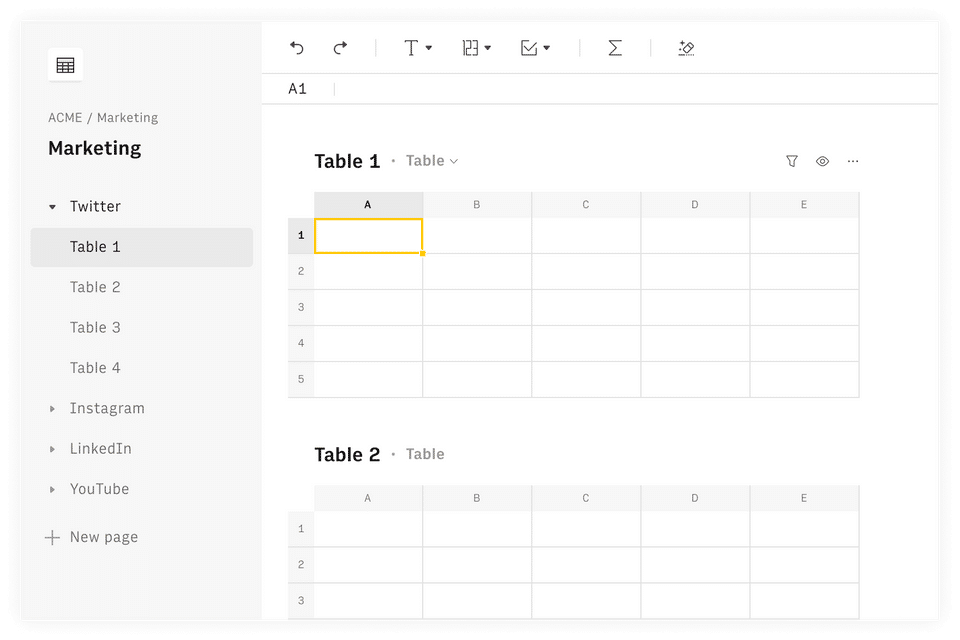Click the filter icon for Table 1
Viewport: 960px width, 640px height.
[792, 161]
